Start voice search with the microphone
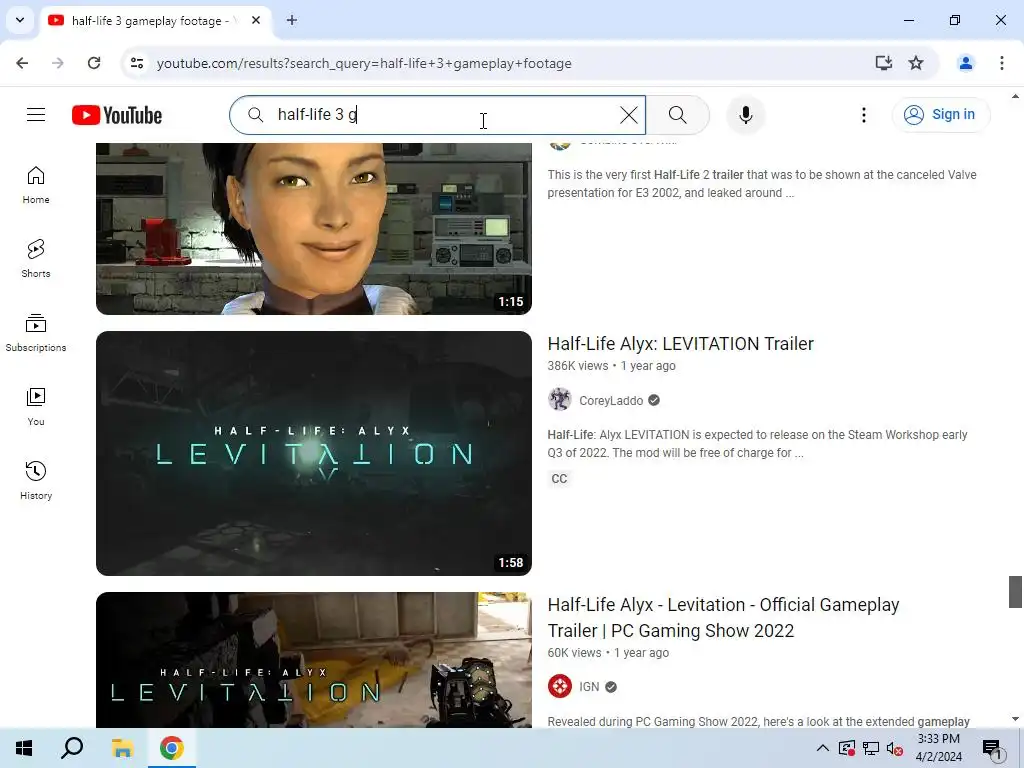1024x768 pixels. pos(746,115)
